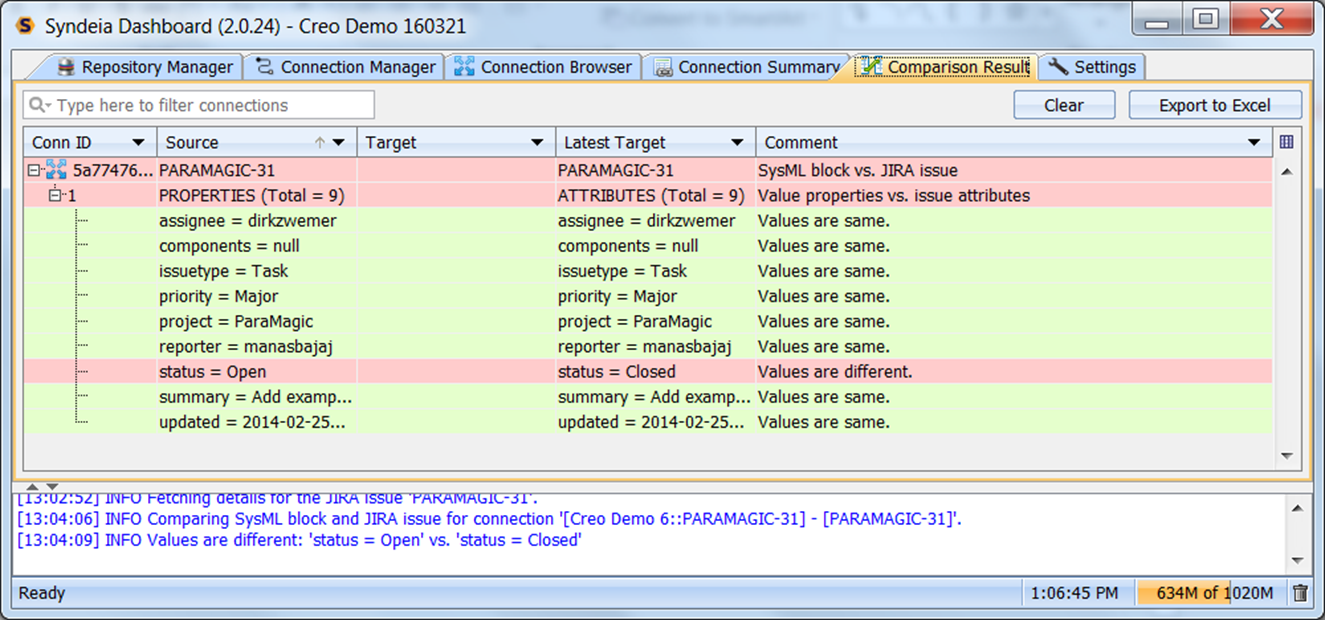Click the split pane collapse arrows

point(42,487)
